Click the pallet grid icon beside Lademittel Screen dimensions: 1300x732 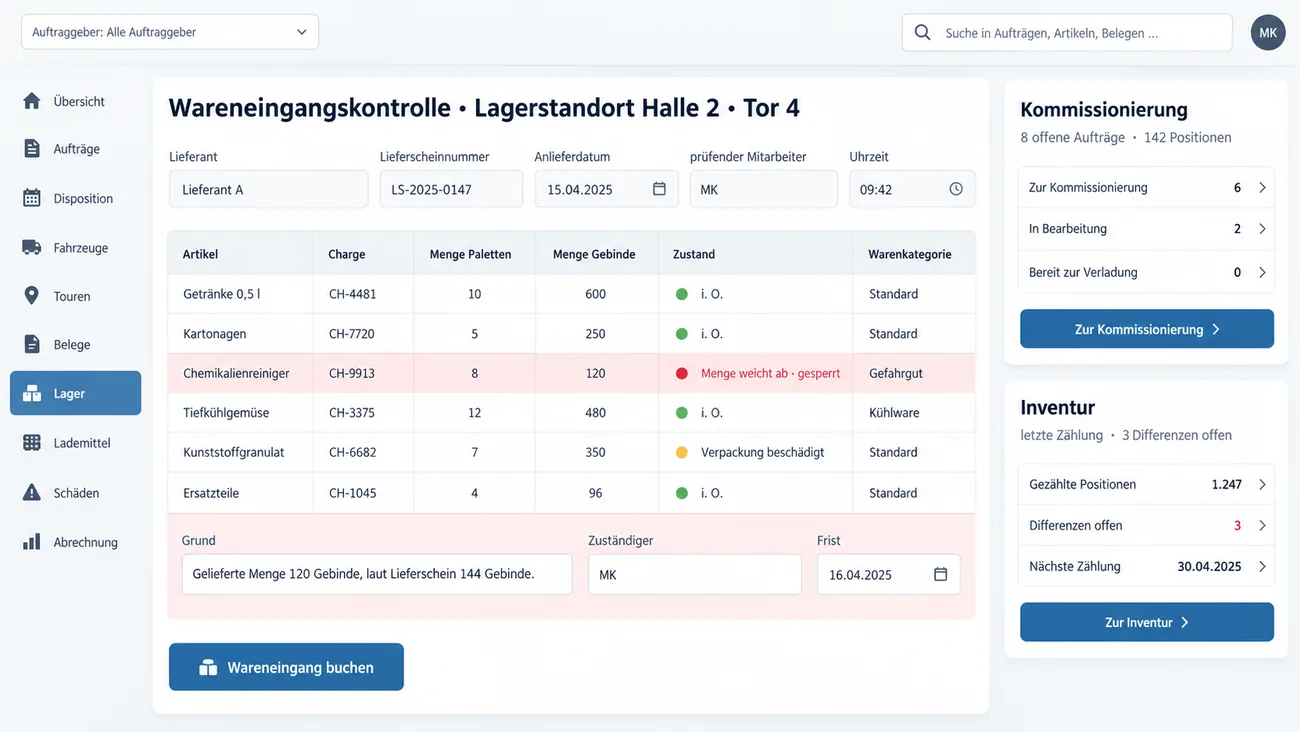tap(32, 442)
